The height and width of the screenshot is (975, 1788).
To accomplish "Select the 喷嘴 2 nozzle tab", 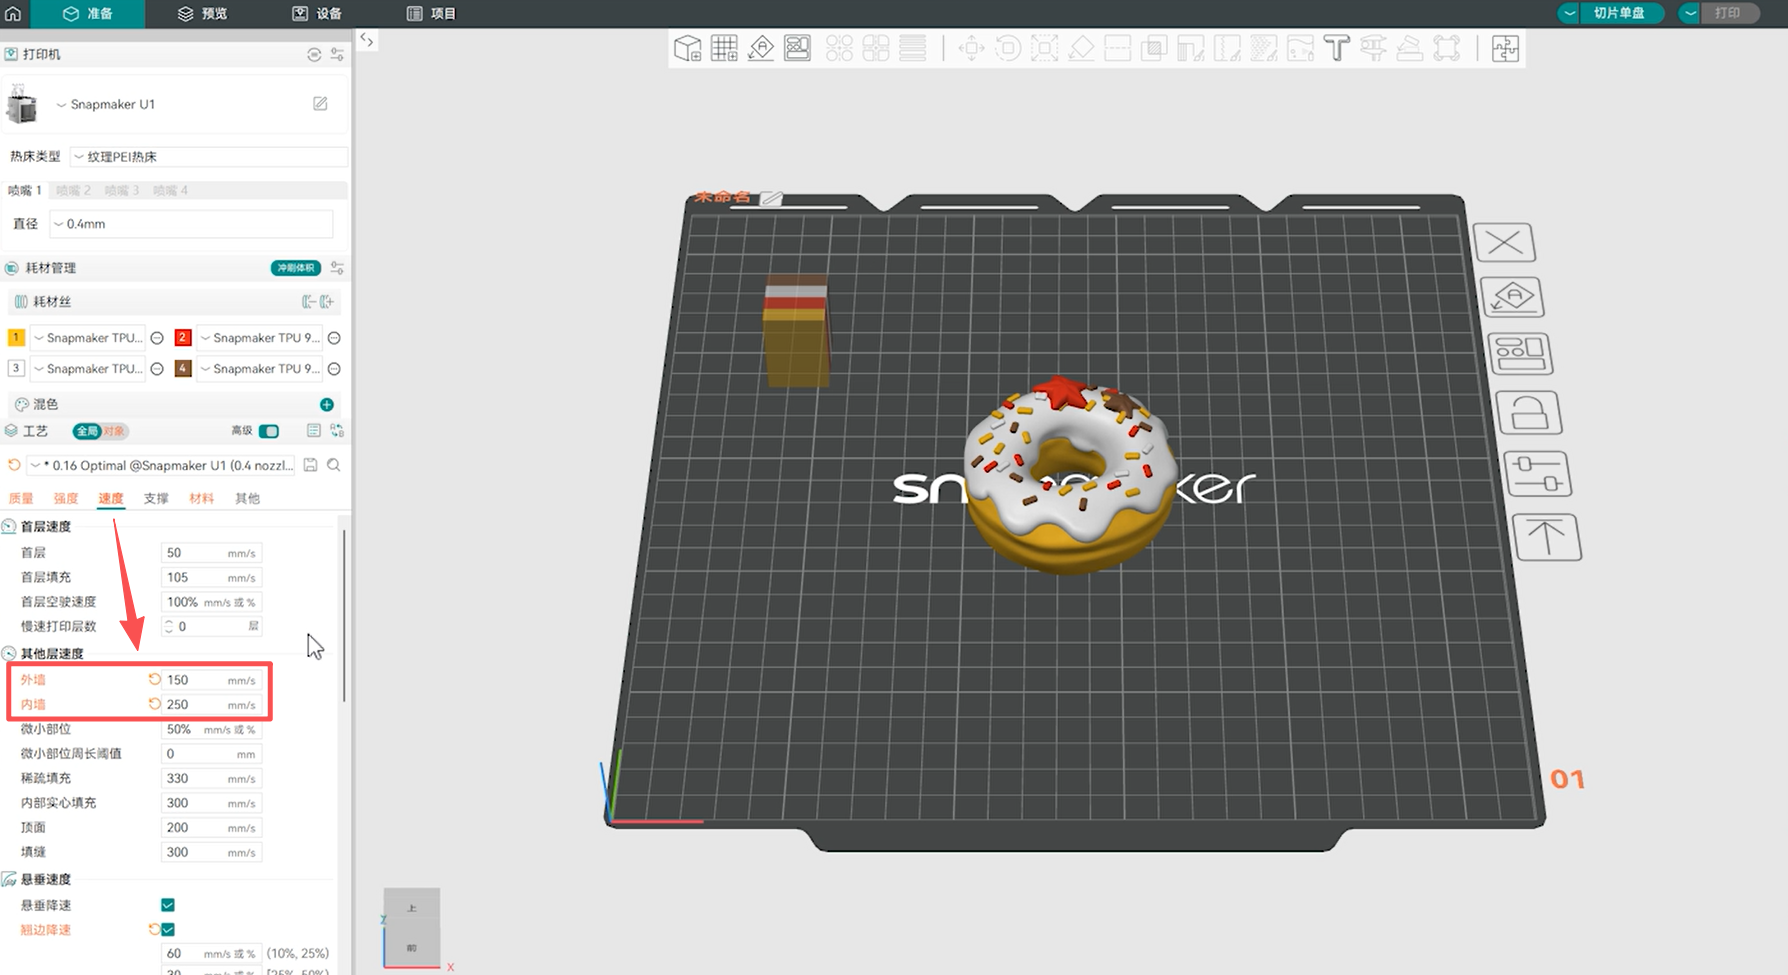I will click(73, 190).
